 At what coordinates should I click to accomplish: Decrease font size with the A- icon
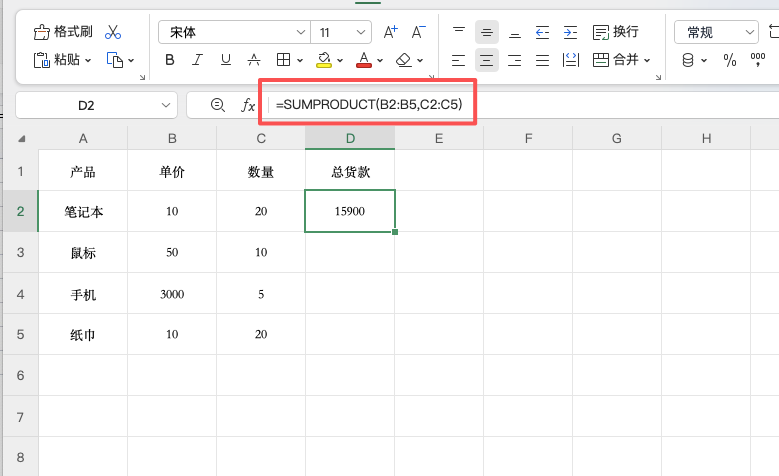point(419,32)
